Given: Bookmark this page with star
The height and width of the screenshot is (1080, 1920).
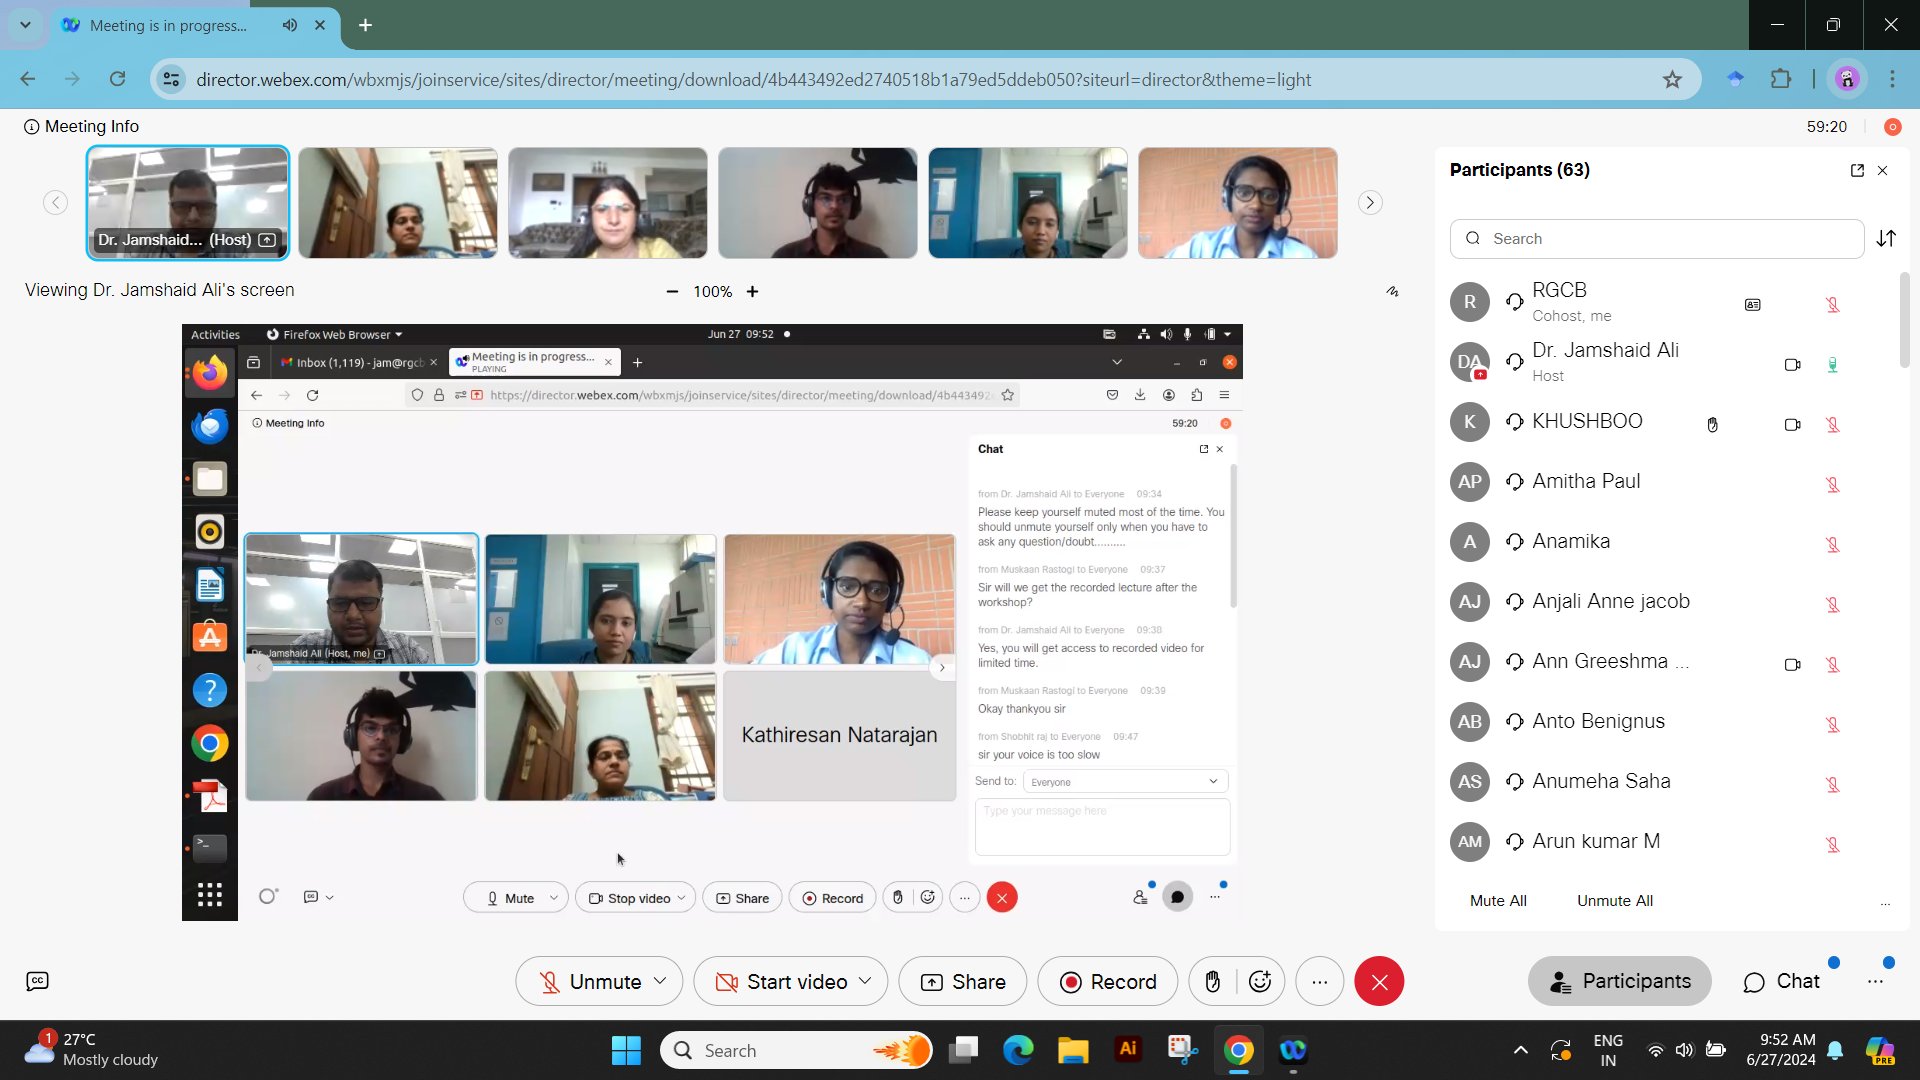Looking at the screenshot, I should (x=1672, y=79).
